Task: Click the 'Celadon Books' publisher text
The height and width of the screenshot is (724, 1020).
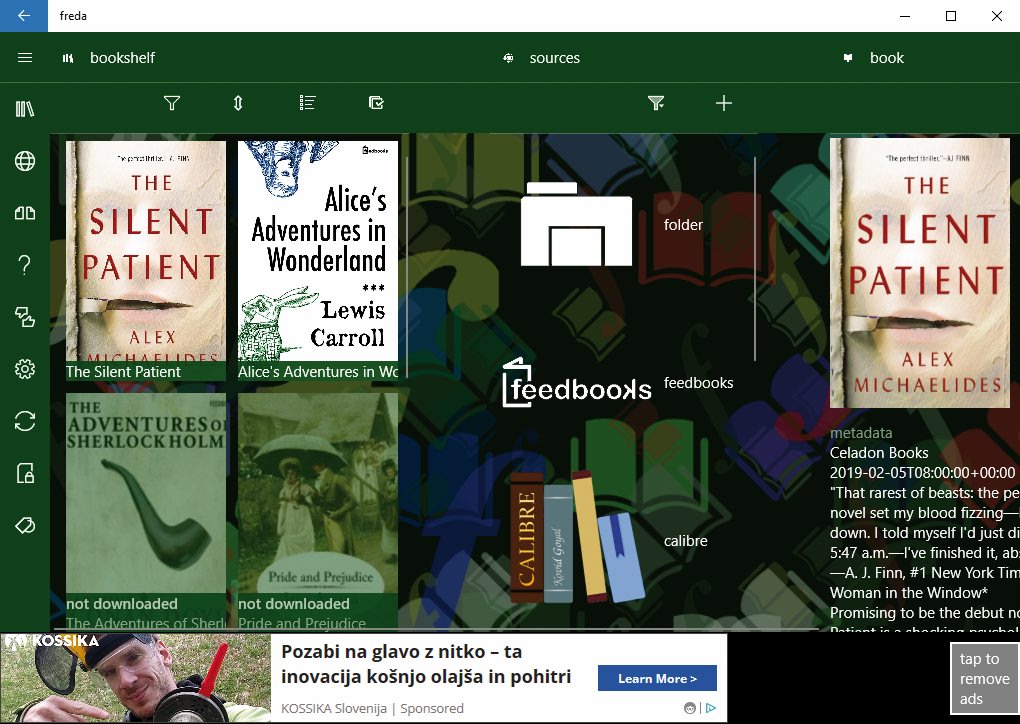Action: tap(879, 453)
